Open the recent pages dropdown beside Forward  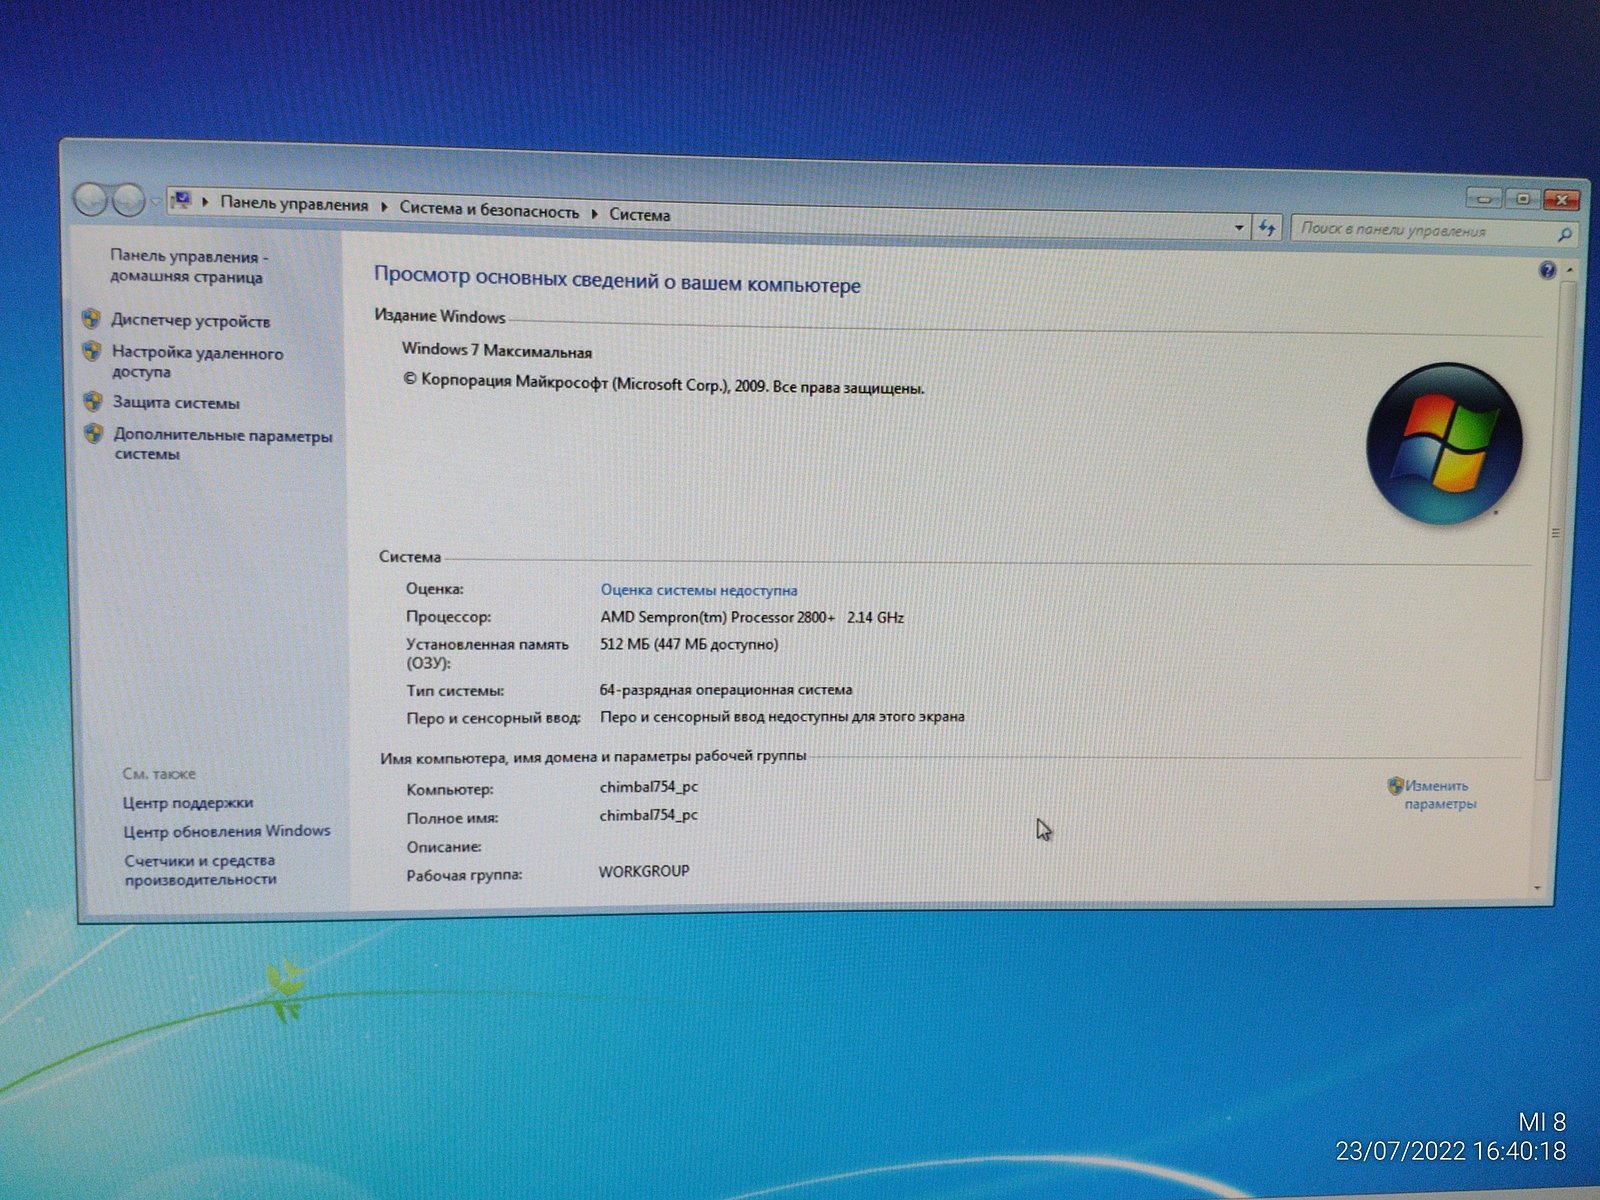point(155,202)
